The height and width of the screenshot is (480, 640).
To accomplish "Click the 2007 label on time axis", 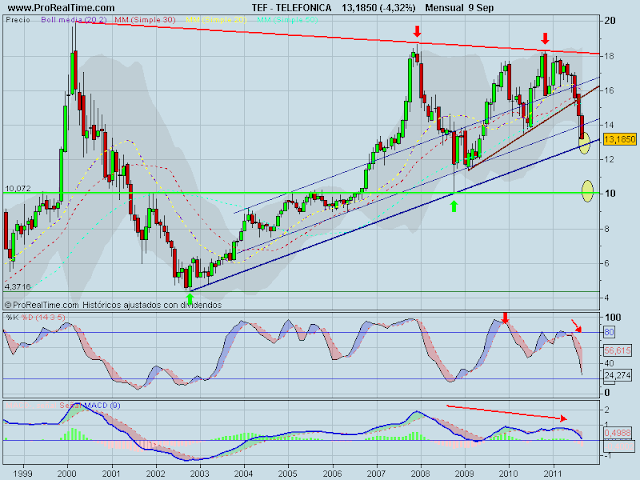I will coord(376,473).
